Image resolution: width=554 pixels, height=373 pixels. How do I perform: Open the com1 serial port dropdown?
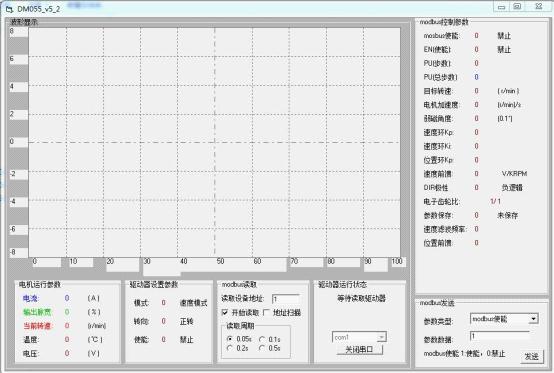[382, 337]
